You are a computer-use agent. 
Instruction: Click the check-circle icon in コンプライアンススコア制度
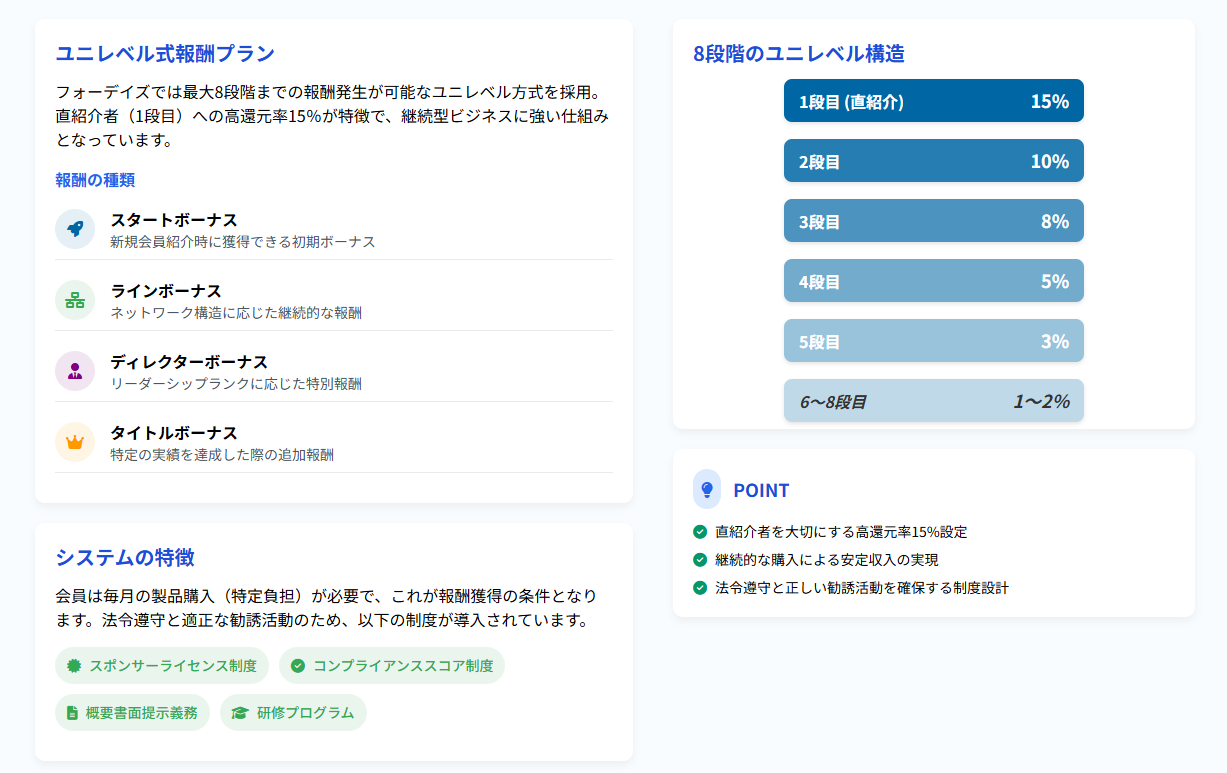(x=298, y=666)
